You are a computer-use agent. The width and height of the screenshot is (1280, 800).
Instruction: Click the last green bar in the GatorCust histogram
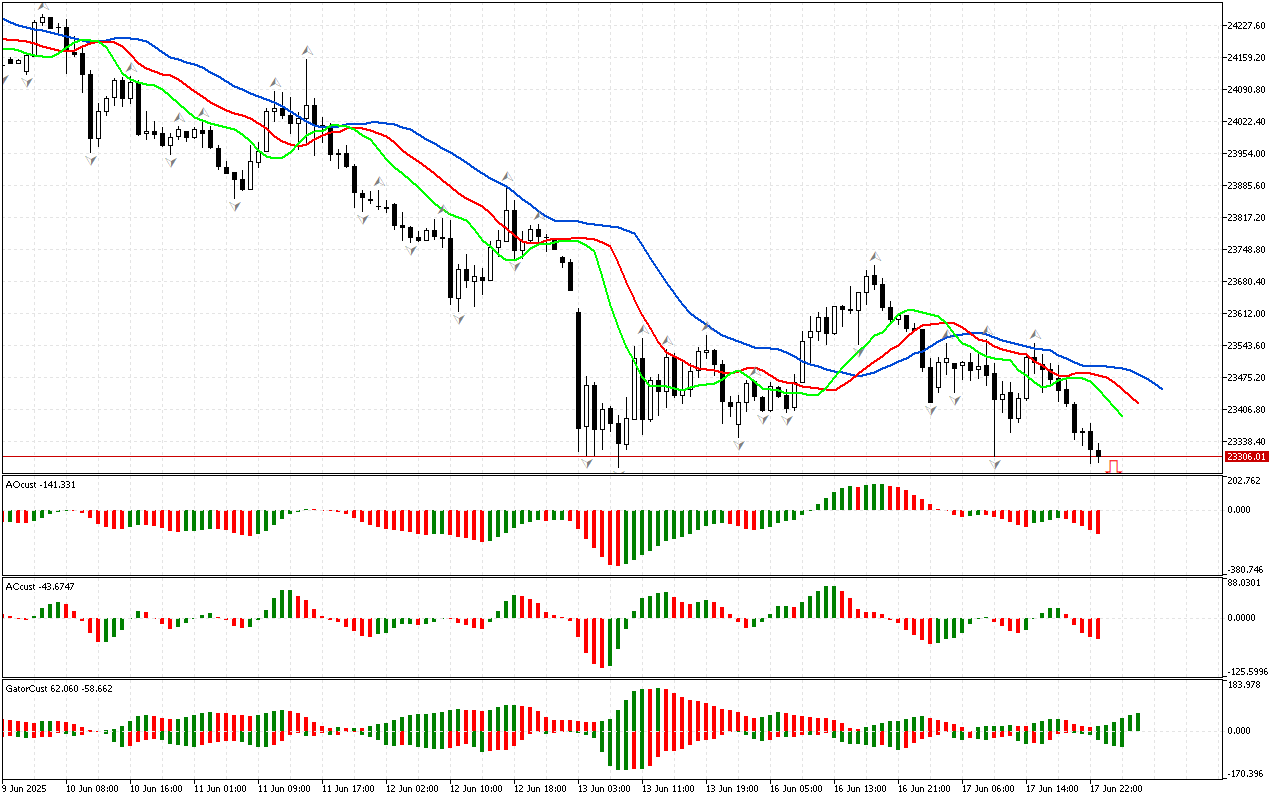click(x=1137, y=722)
